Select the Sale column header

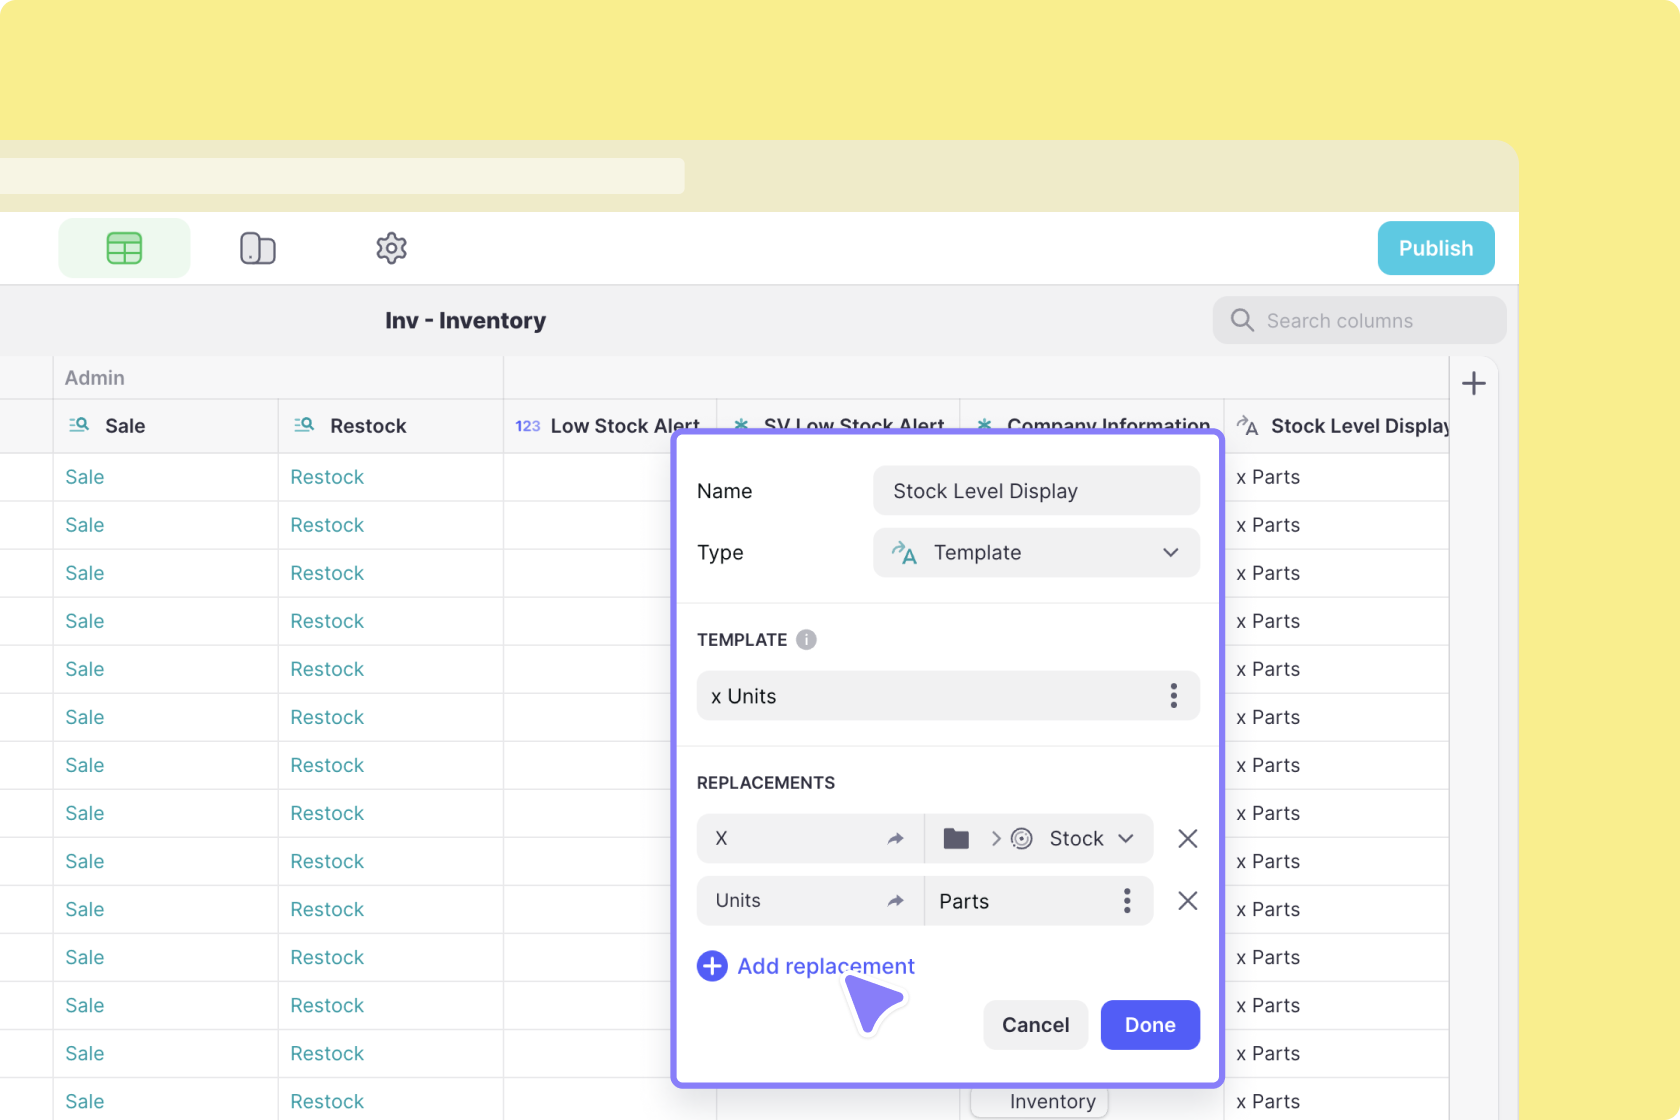pos(125,426)
